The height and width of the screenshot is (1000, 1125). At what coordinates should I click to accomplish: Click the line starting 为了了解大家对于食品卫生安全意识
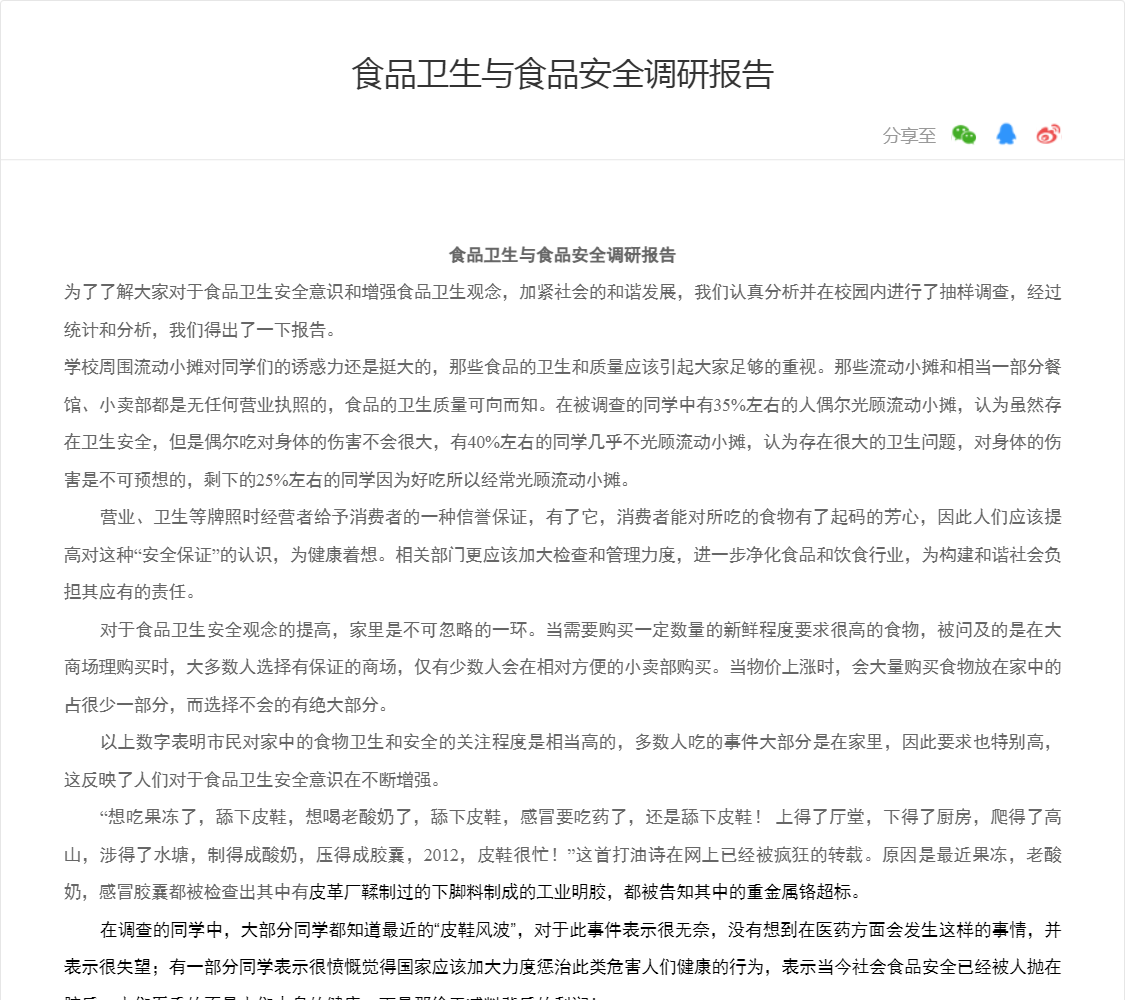coord(562,292)
